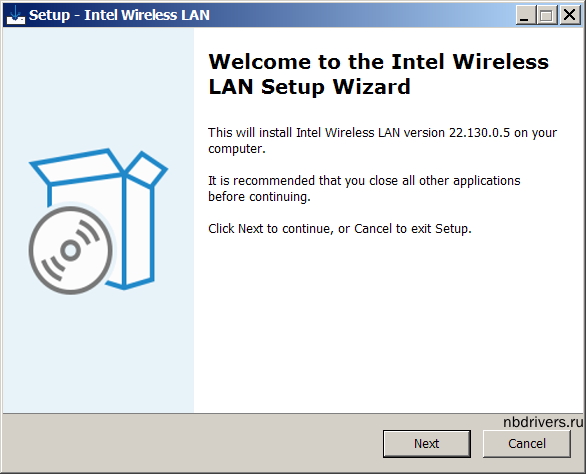Select the Welcome wizard heading text
Screen dimensions: 586x474
tap(378, 74)
